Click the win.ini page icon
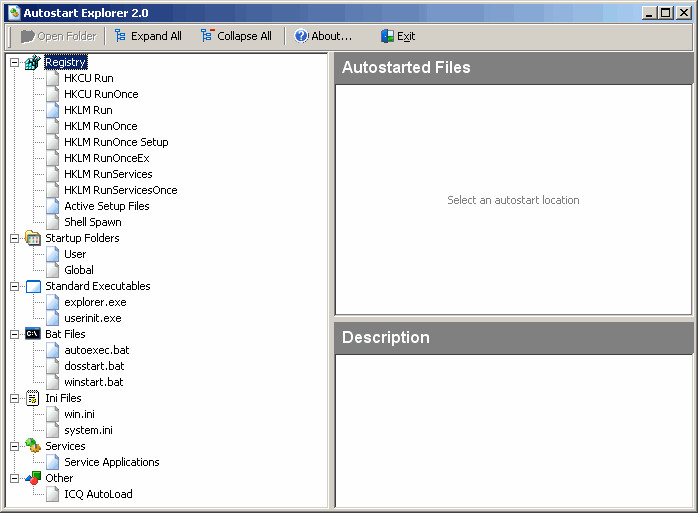The height and width of the screenshot is (513, 698). pos(53,415)
